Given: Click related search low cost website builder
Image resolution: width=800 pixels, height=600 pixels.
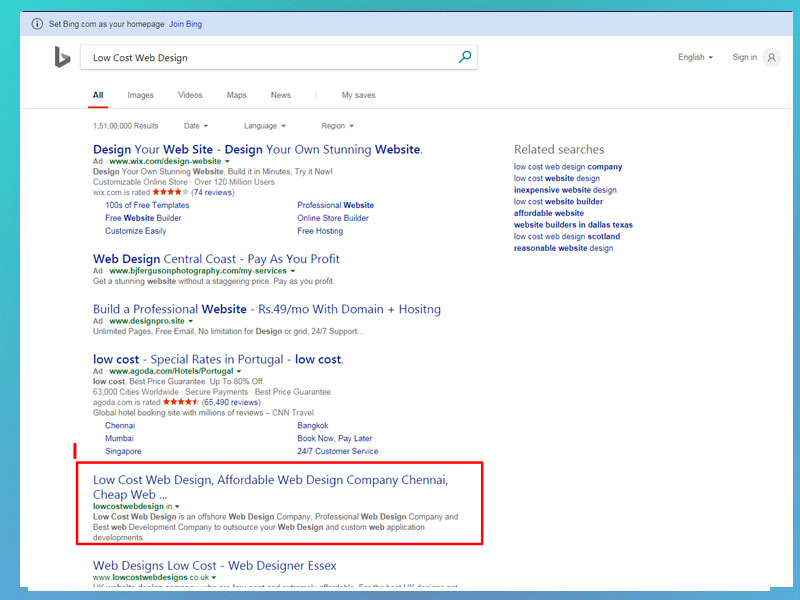Looking at the screenshot, I should pos(558,202).
